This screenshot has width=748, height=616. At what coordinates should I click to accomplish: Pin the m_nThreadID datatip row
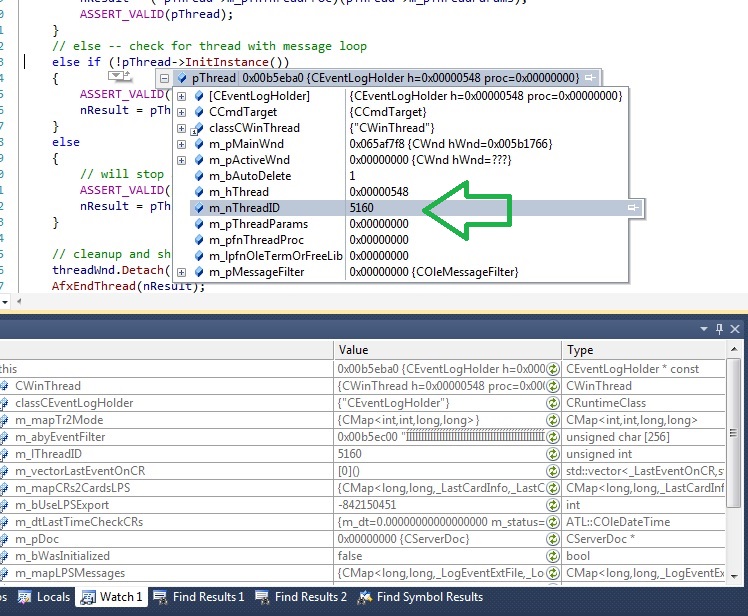tap(632, 207)
